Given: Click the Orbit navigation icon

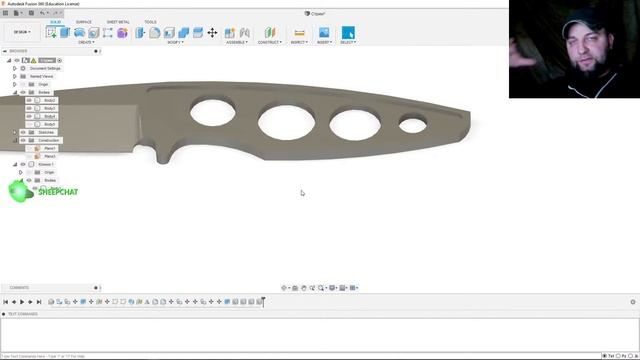Looking at the screenshot, I should (284, 288).
